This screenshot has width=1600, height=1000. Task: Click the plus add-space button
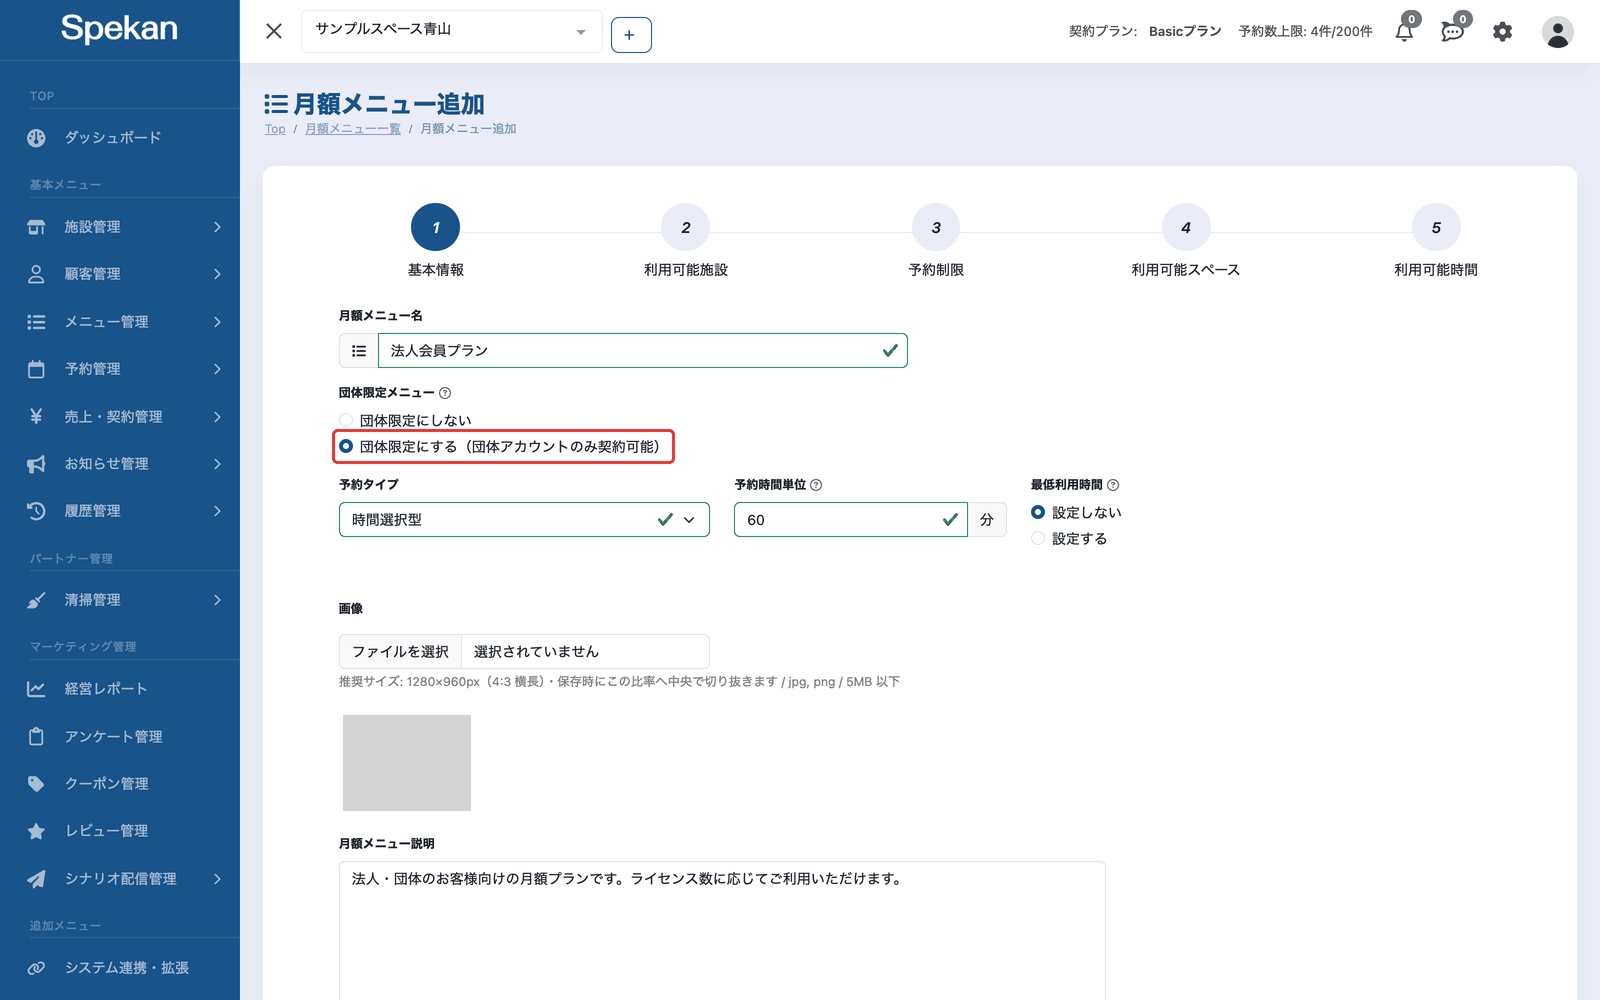631,35
